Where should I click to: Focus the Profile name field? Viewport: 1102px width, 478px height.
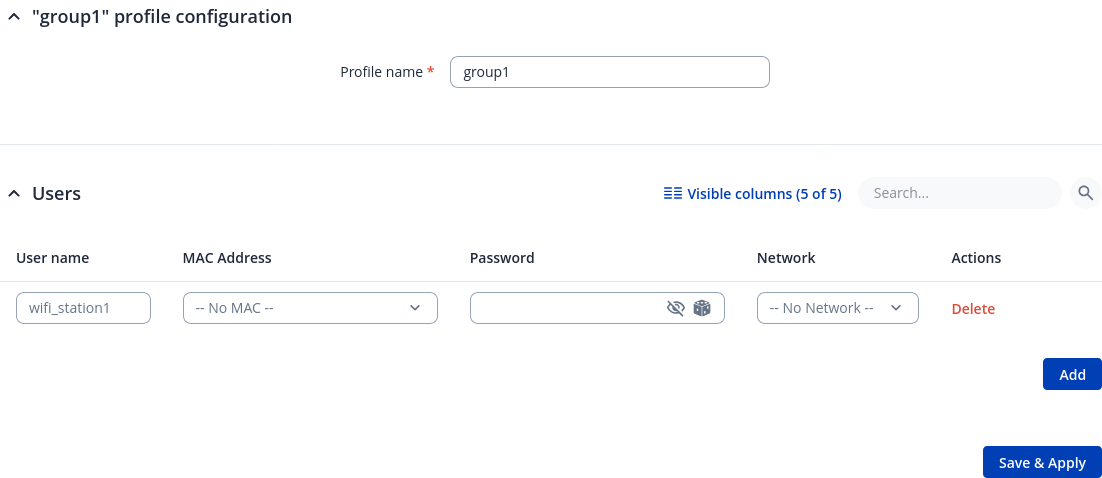click(x=609, y=72)
